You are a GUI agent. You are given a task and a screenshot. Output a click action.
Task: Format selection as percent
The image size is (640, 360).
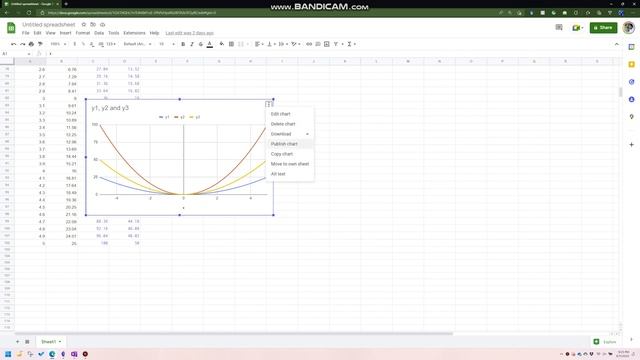pos(83,44)
